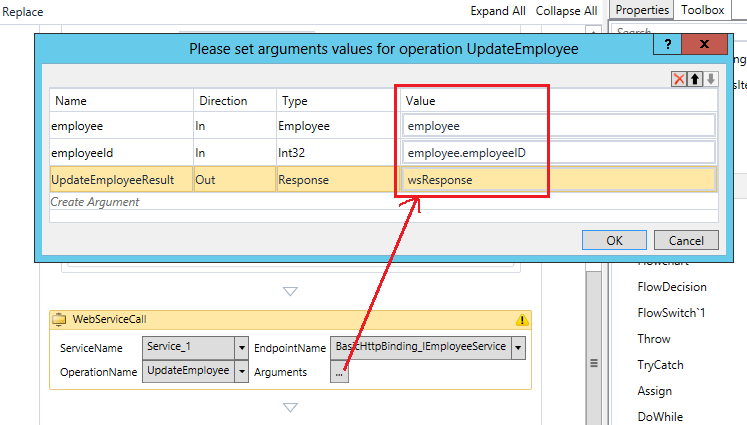The image size is (747, 425).
Task: Click the WebServiceCall warning icon
Action: [521, 320]
